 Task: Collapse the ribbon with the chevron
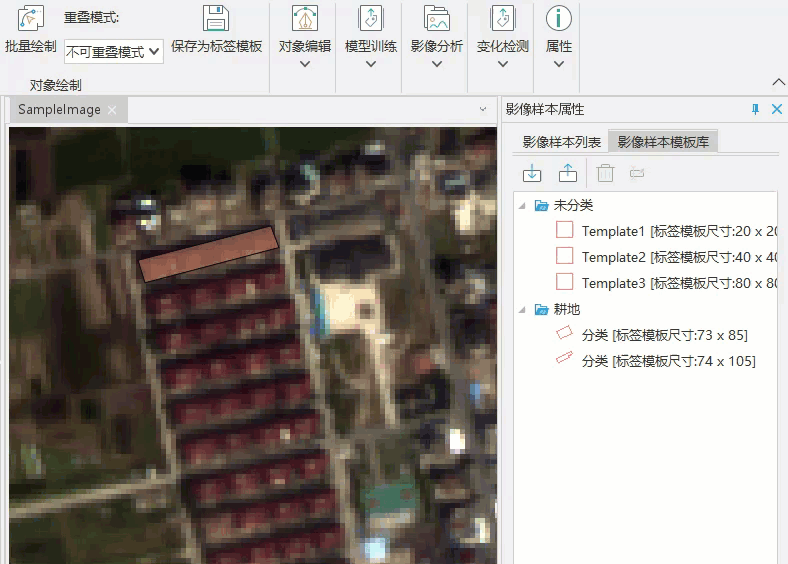[778, 82]
